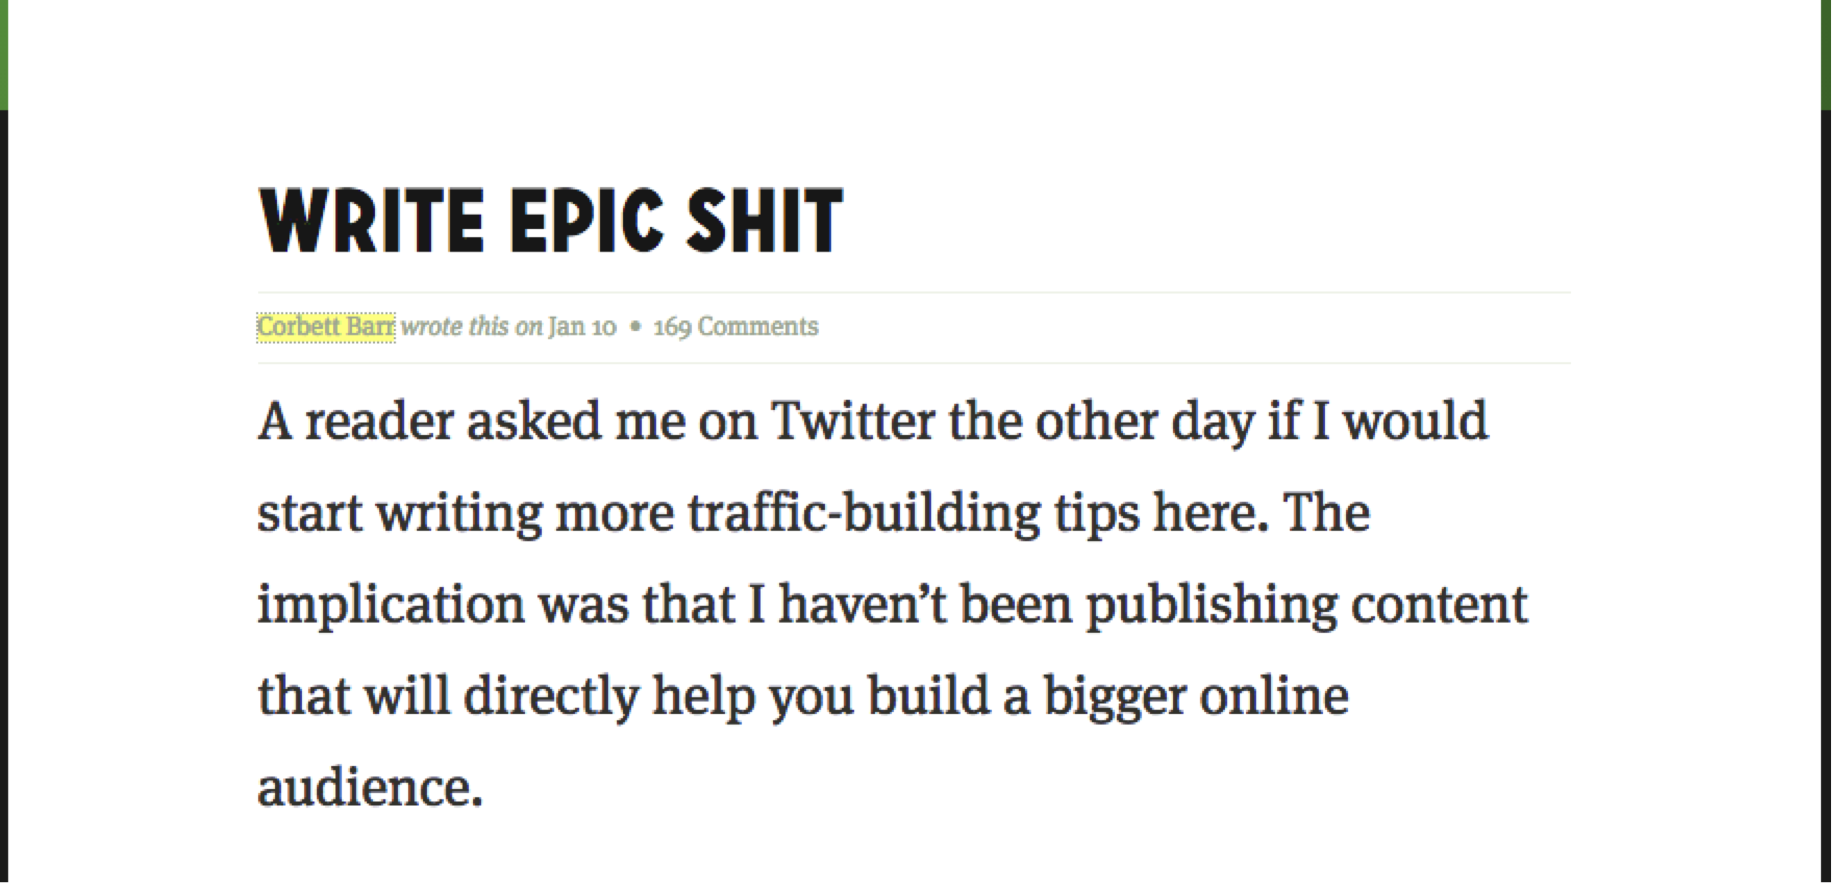Open the Corbett Barr author link
Image resolution: width=1832 pixels, height=883 pixels.
coord(326,327)
